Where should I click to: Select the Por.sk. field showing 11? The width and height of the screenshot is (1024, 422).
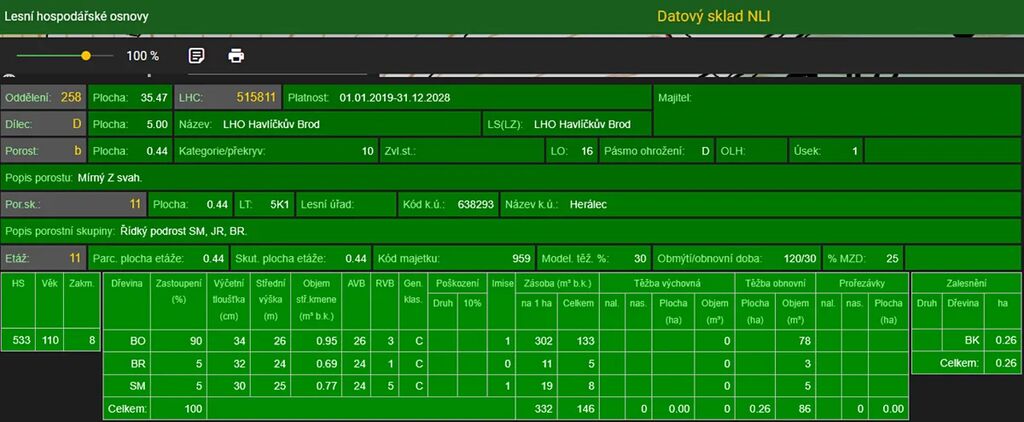click(74, 204)
